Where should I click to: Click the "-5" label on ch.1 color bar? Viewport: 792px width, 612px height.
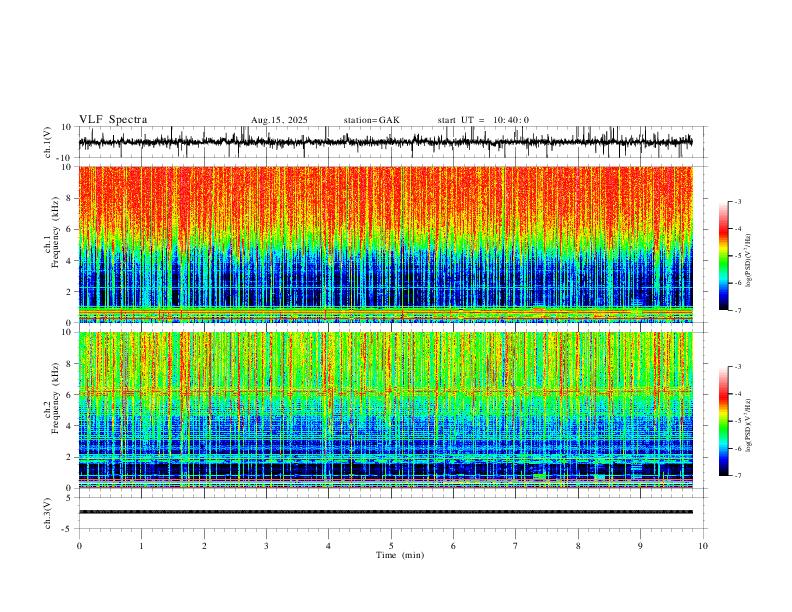coord(737,256)
